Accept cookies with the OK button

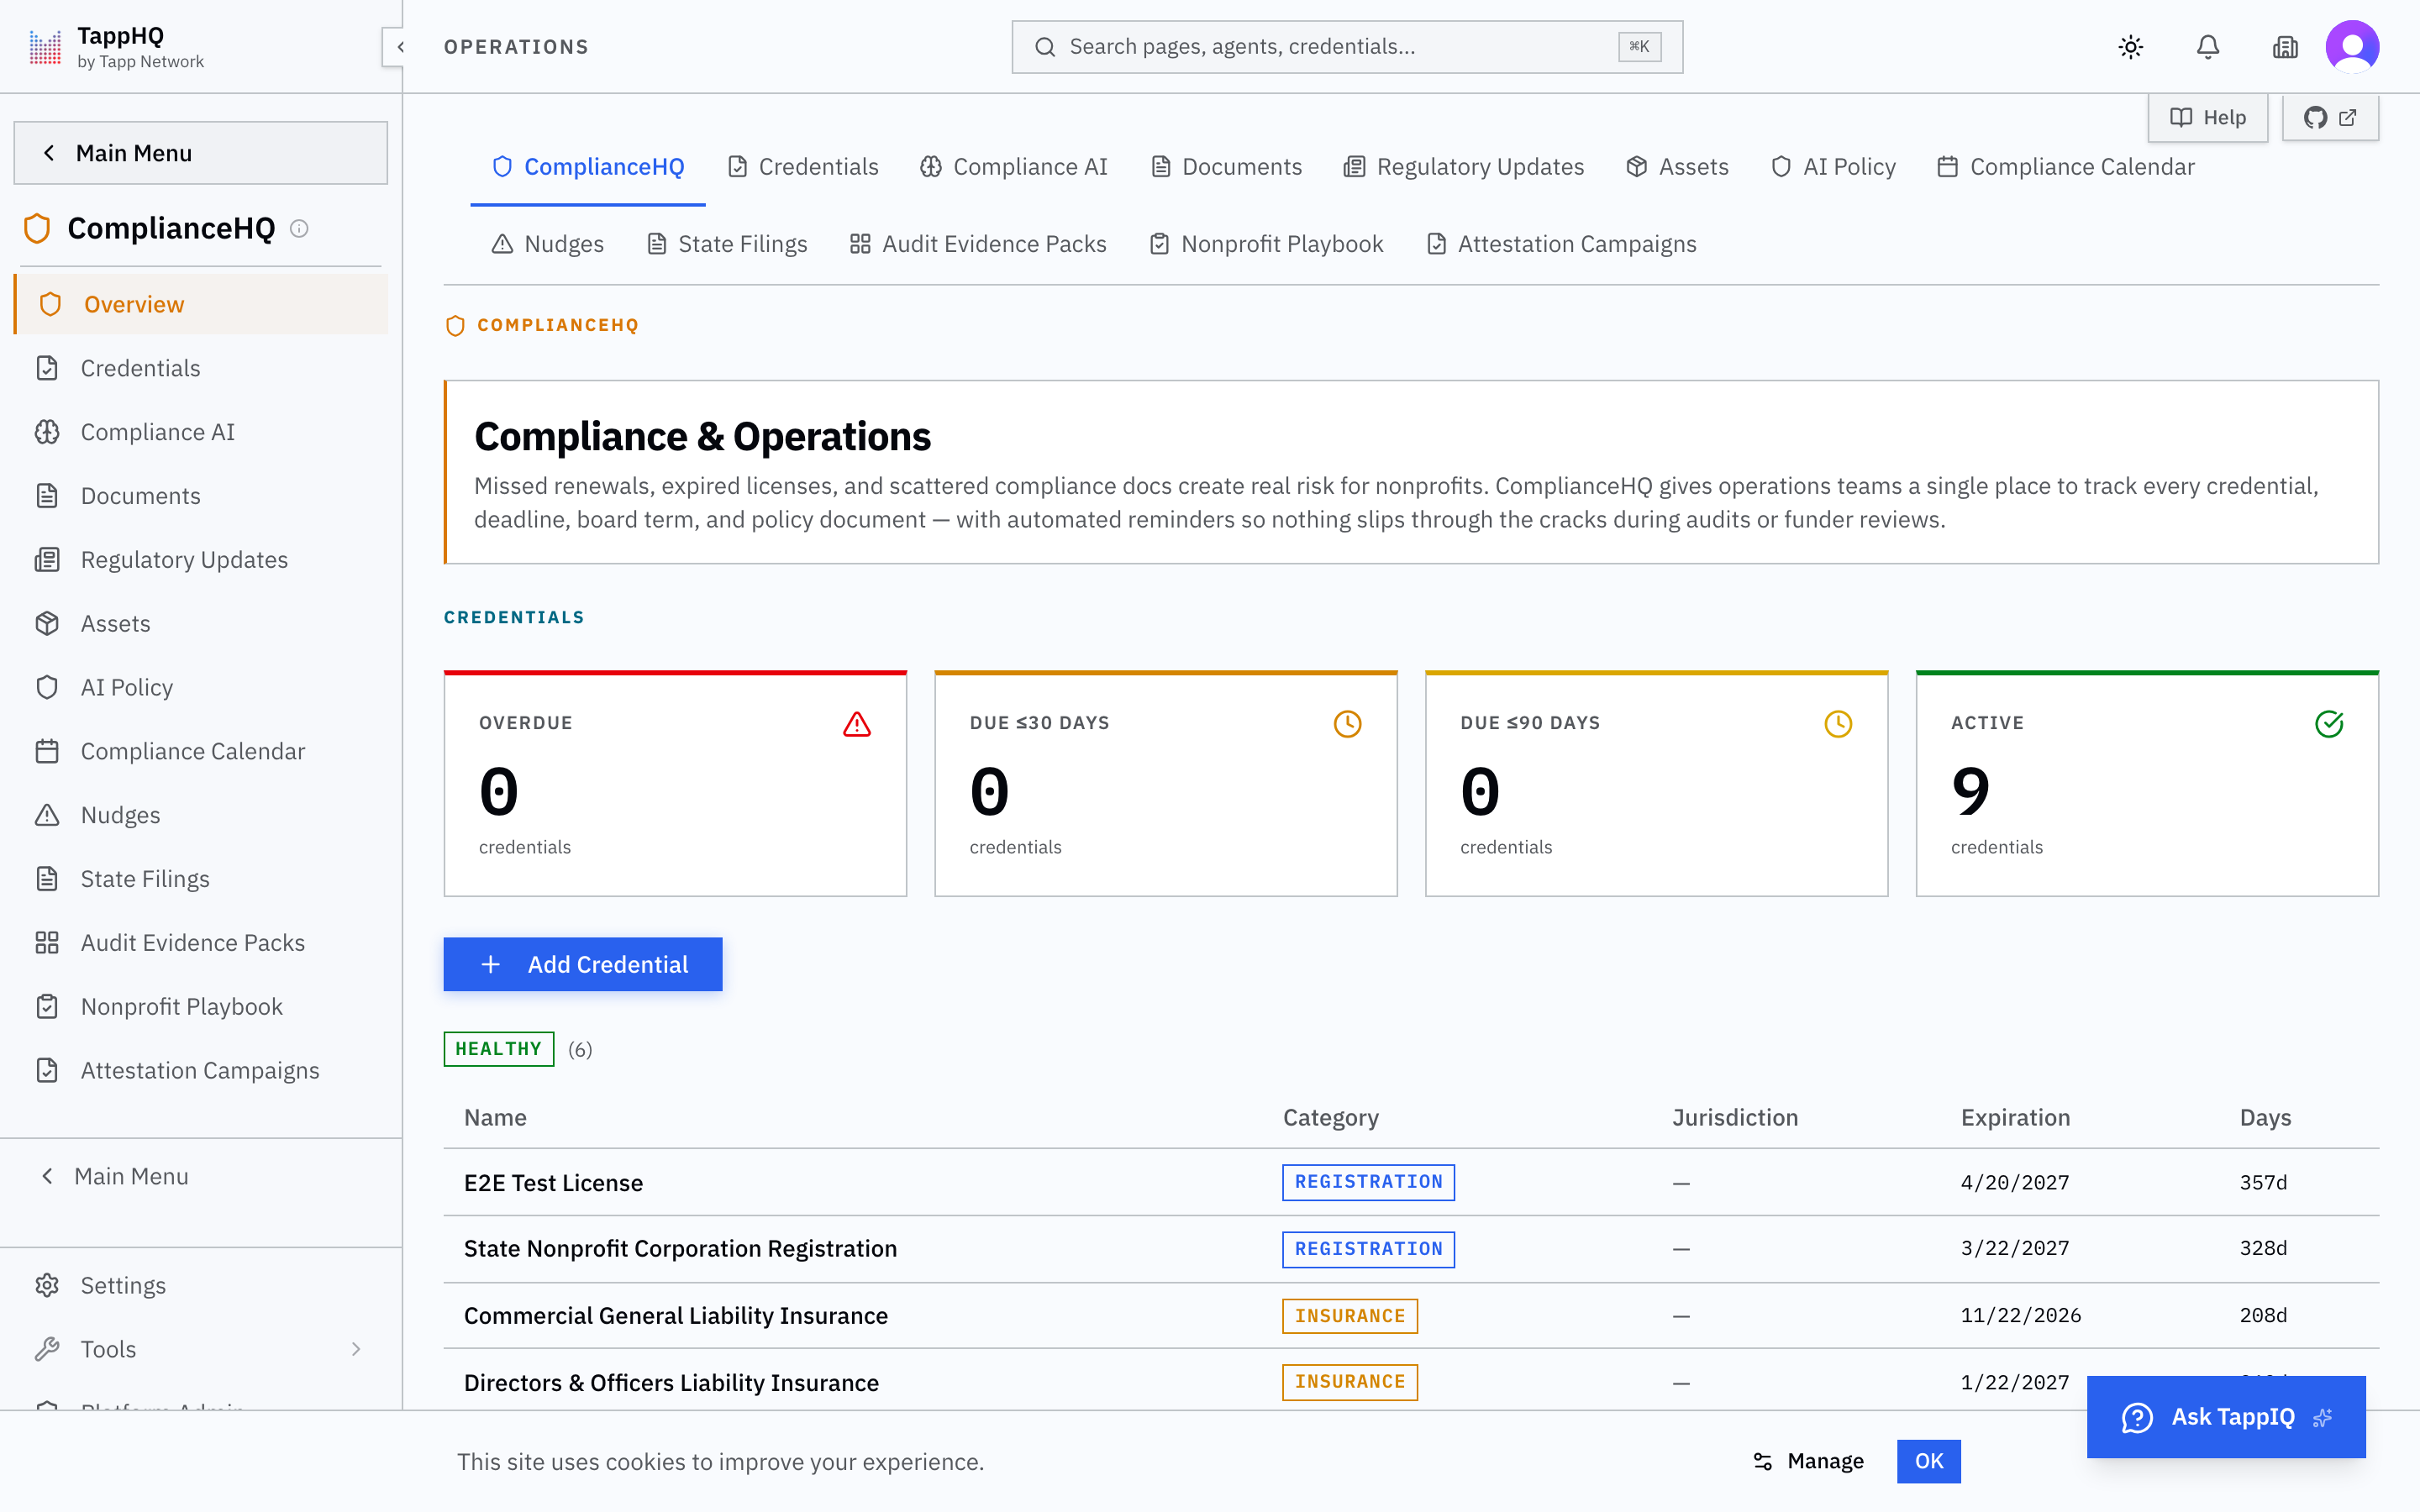(x=1928, y=1461)
